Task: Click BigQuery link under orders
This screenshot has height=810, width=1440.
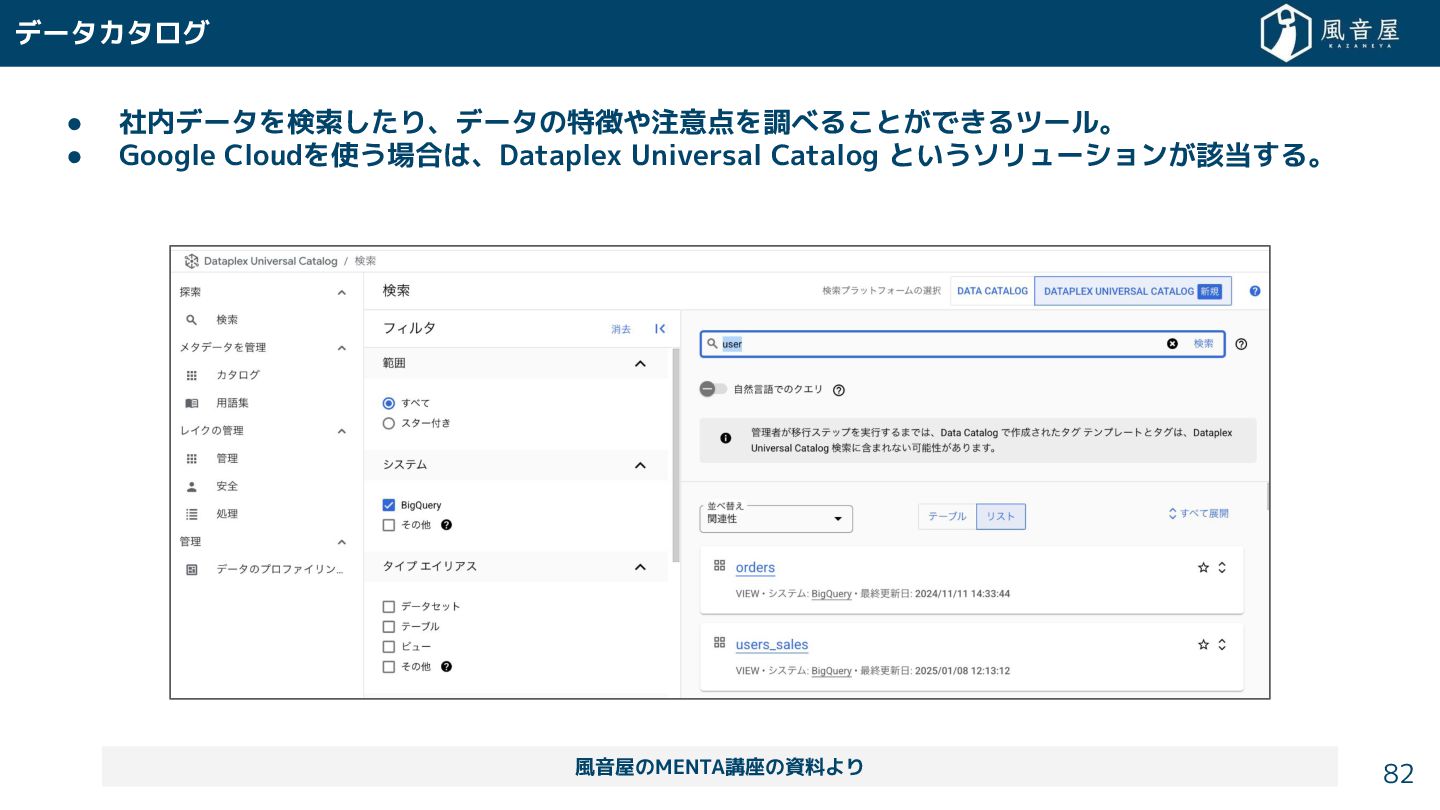Action: pos(831,594)
